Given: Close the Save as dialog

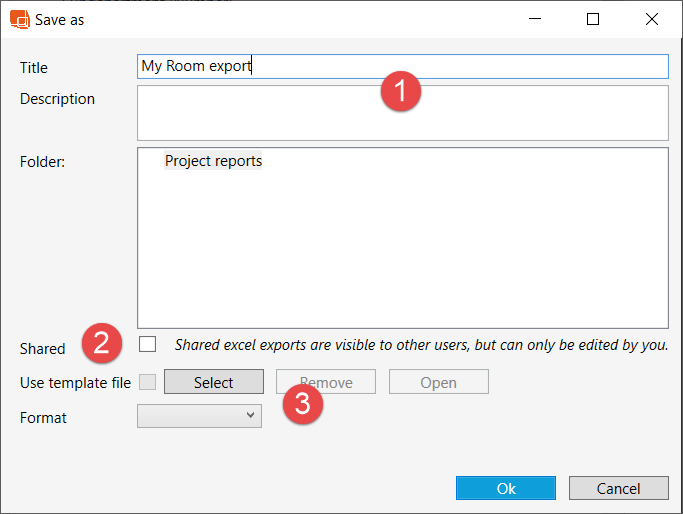Looking at the screenshot, I should tap(652, 19).
